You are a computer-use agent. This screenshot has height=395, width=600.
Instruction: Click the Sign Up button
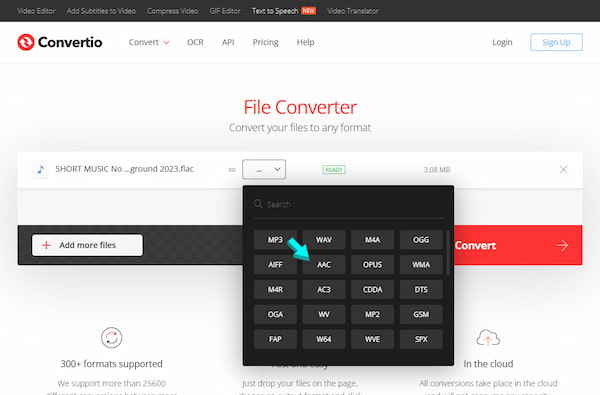(556, 42)
